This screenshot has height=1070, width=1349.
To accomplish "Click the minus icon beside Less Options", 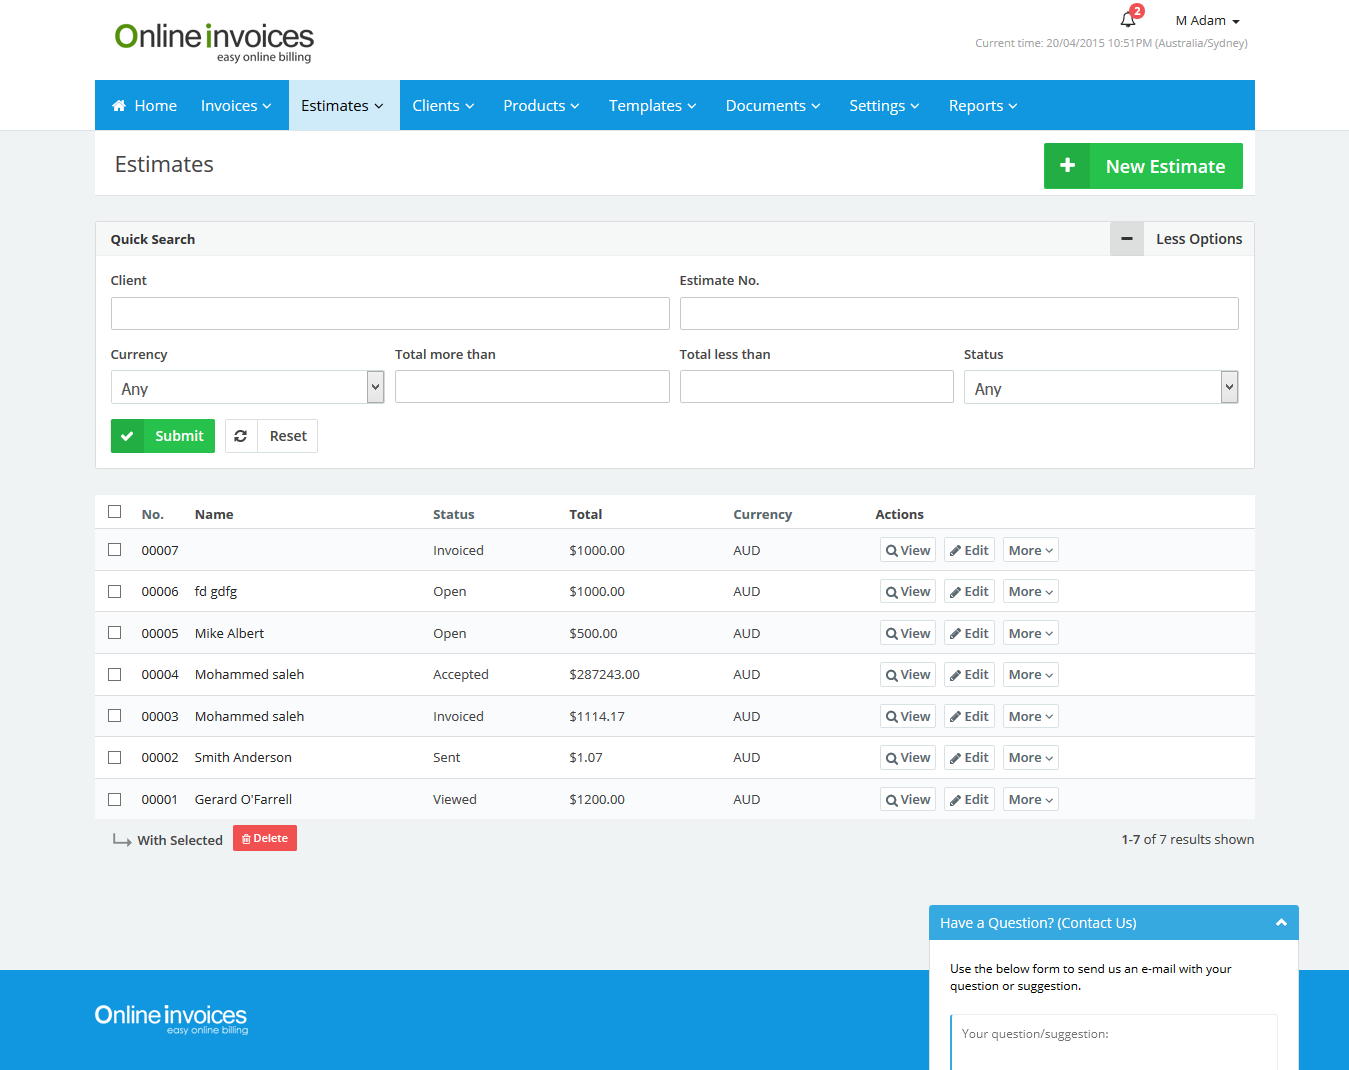I will point(1126,239).
